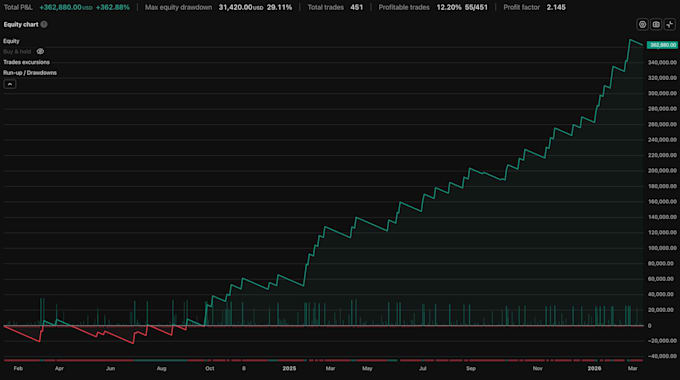
Task: Click the Feb label on the time axis
Action: pyautogui.click(x=18, y=369)
